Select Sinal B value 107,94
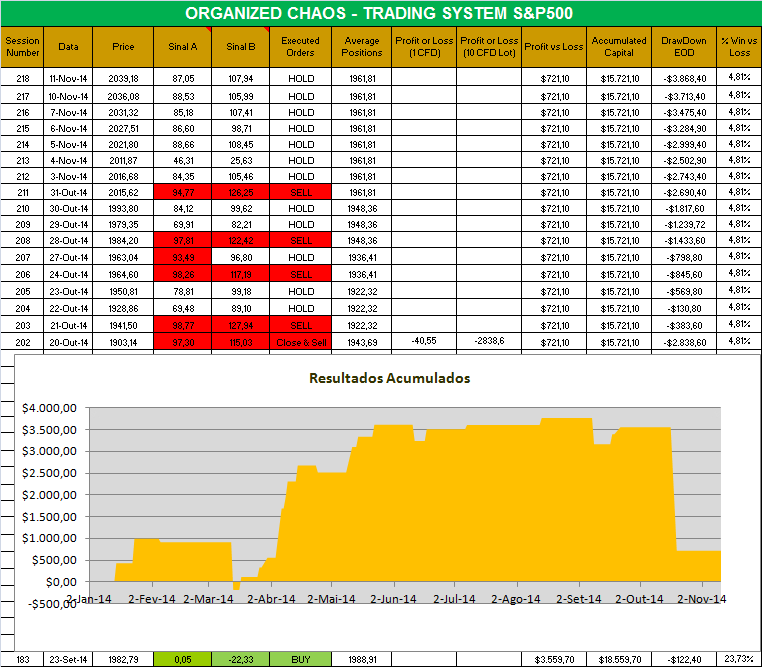Viewport: 762px width, 667px height. (x=241, y=79)
